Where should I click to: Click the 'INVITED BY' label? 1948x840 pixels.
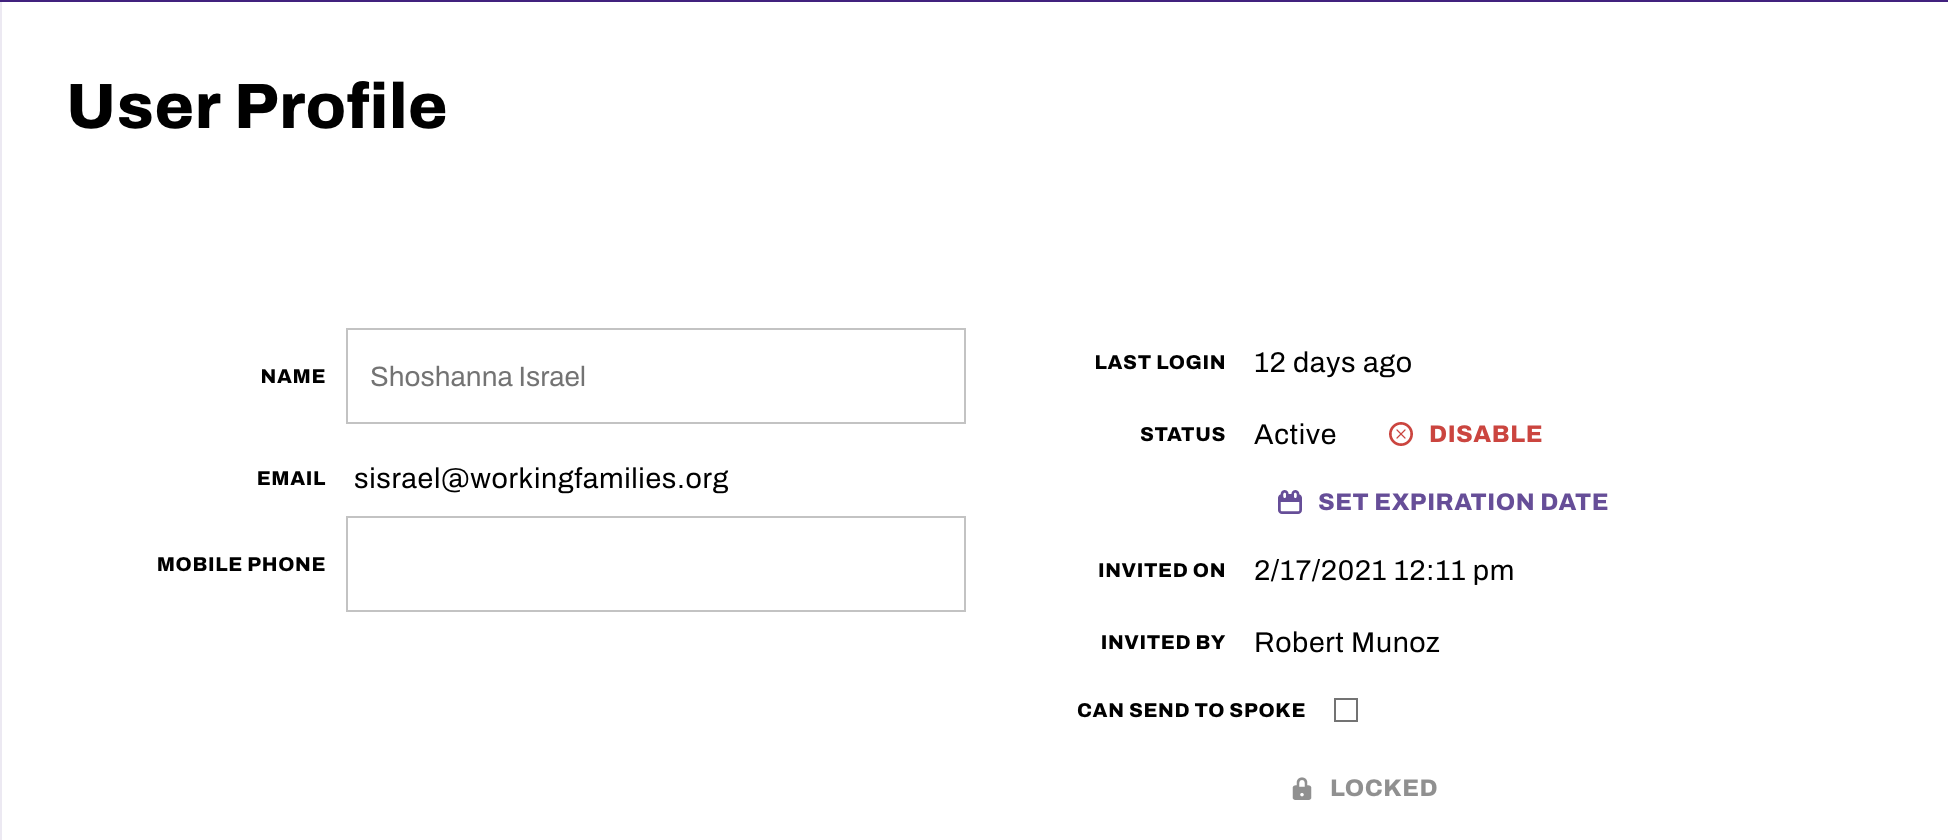(1163, 642)
